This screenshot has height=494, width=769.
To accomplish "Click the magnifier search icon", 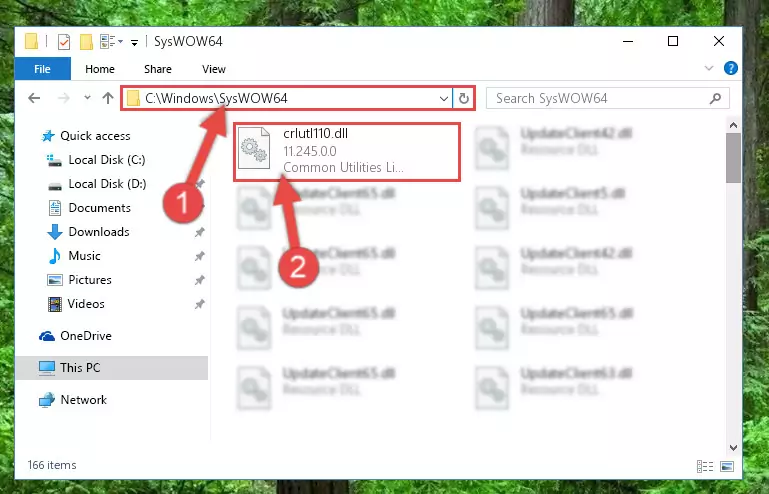I will pyautogui.click(x=715, y=99).
